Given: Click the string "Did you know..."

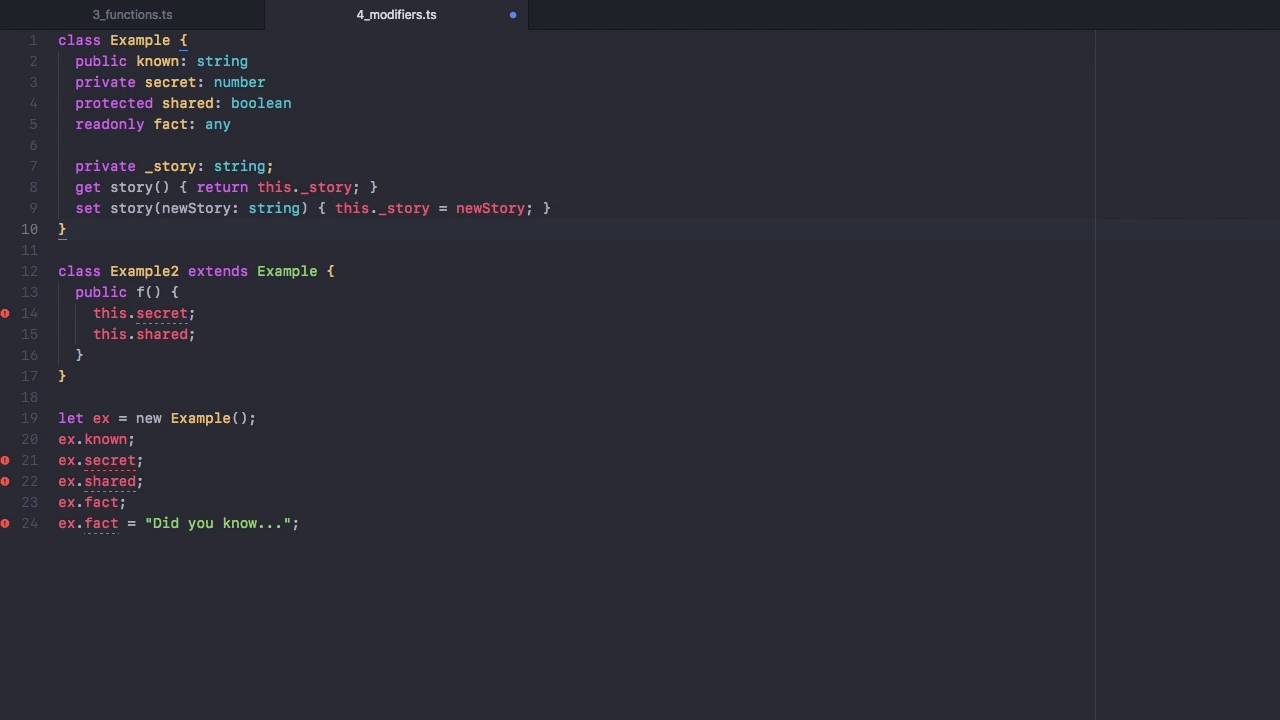Looking at the screenshot, I should coord(218,523).
